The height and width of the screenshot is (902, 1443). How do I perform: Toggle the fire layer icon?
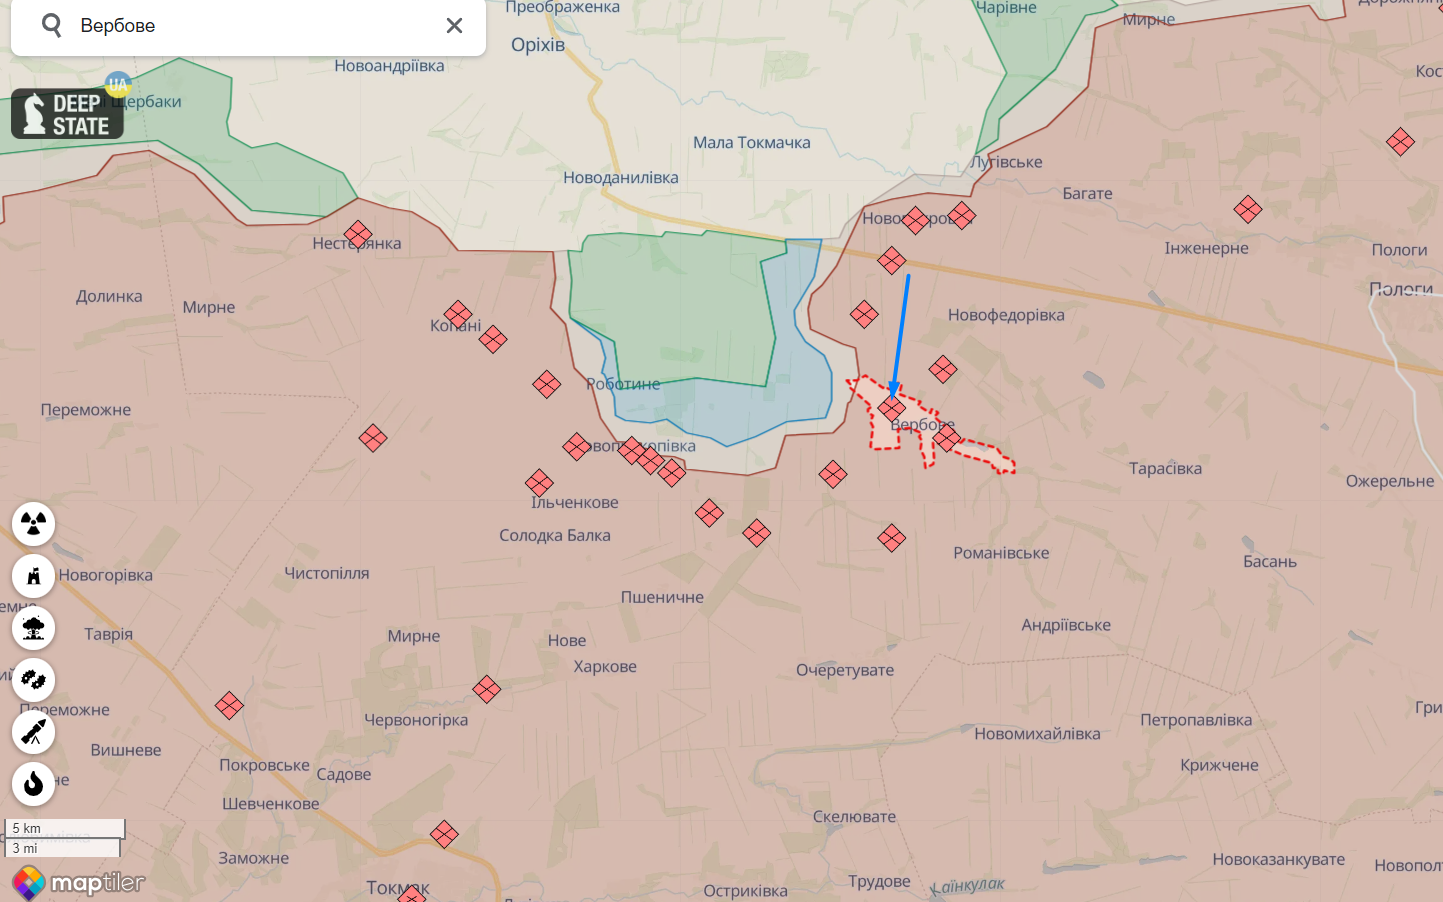click(x=33, y=784)
